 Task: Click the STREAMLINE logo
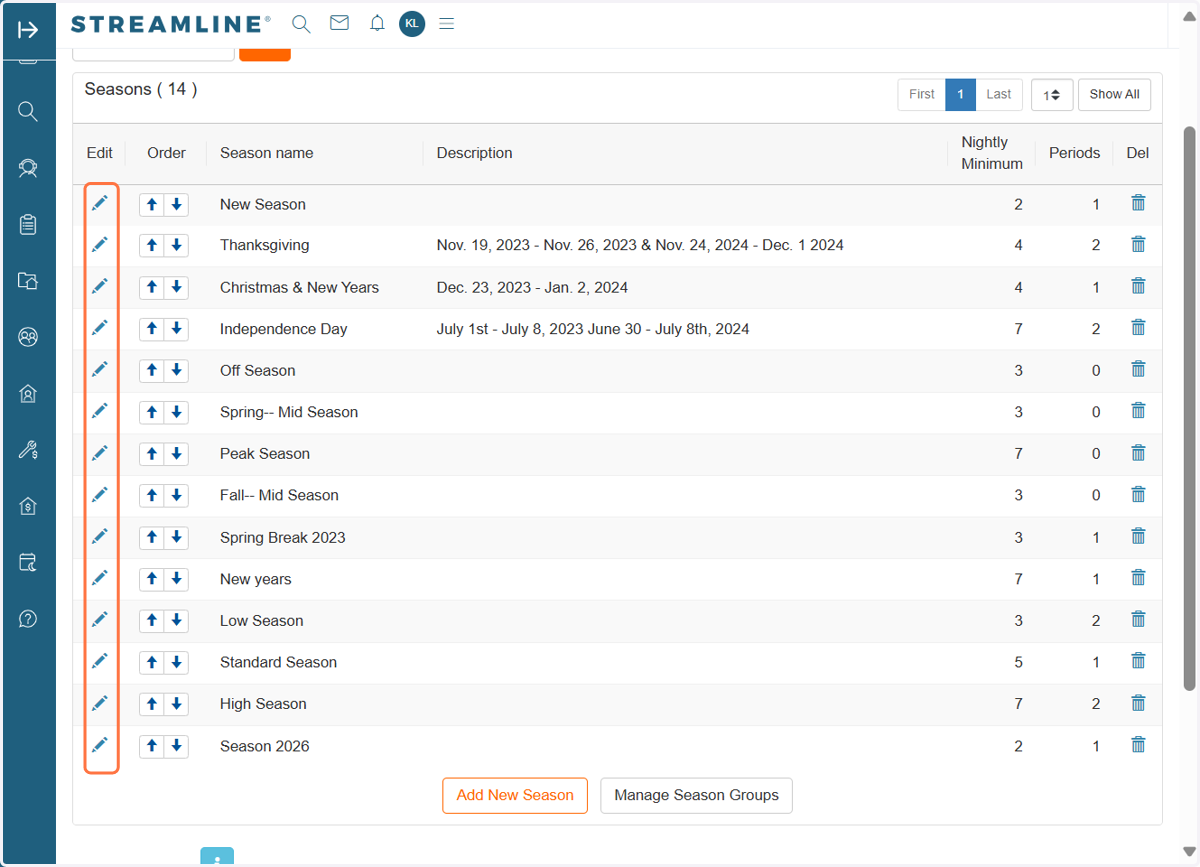(171, 24)
